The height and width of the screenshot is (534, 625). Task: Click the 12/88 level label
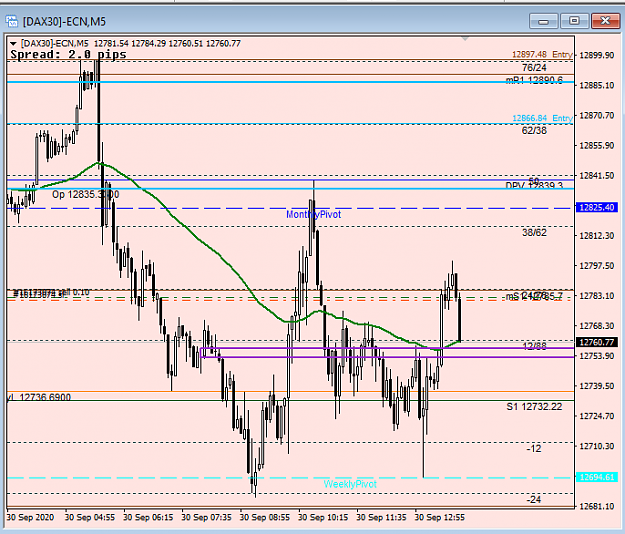click(534, 346)
